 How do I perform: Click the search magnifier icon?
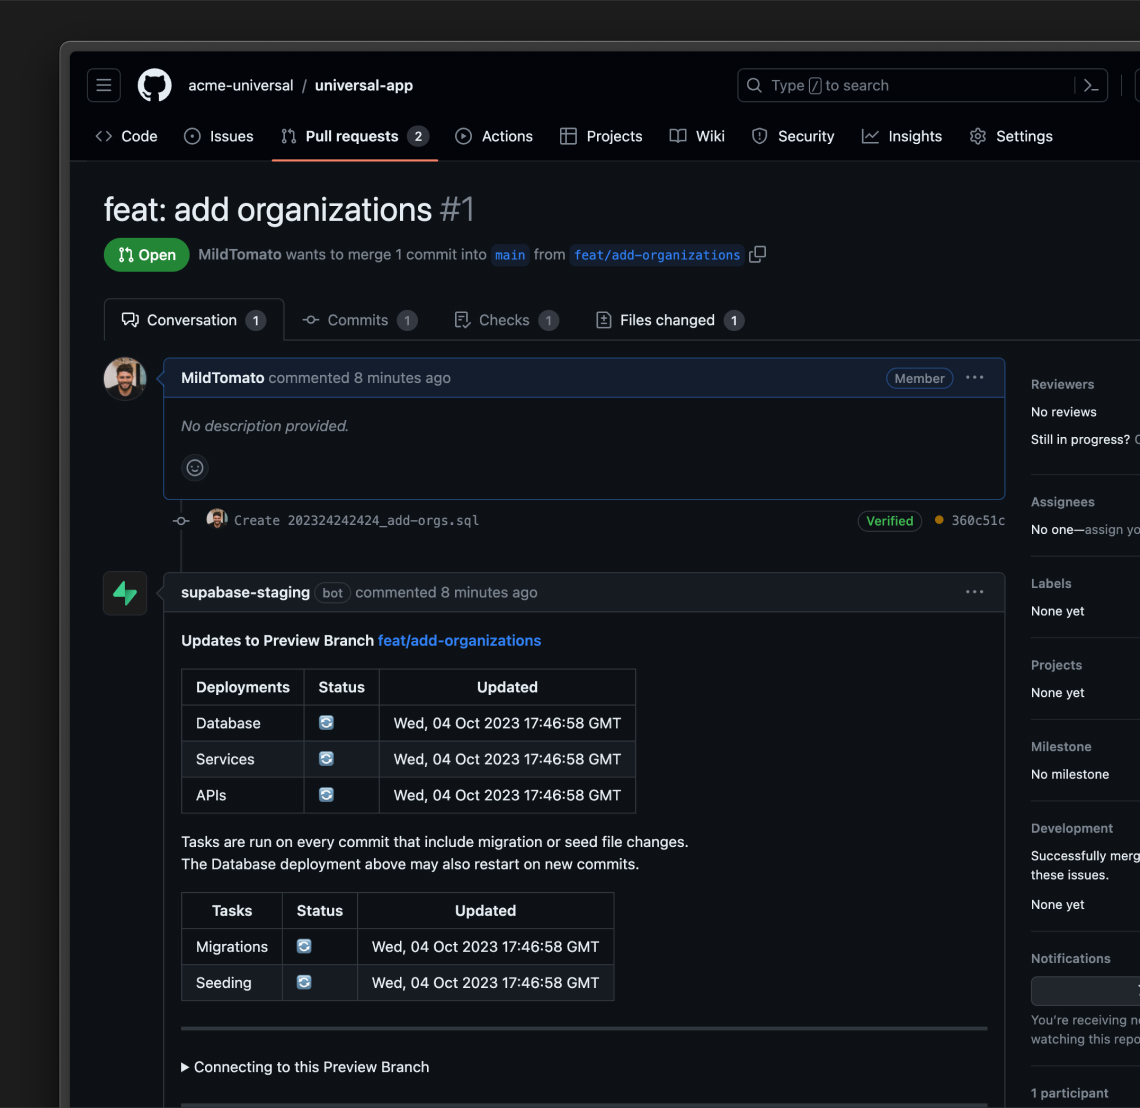point(754,85)
